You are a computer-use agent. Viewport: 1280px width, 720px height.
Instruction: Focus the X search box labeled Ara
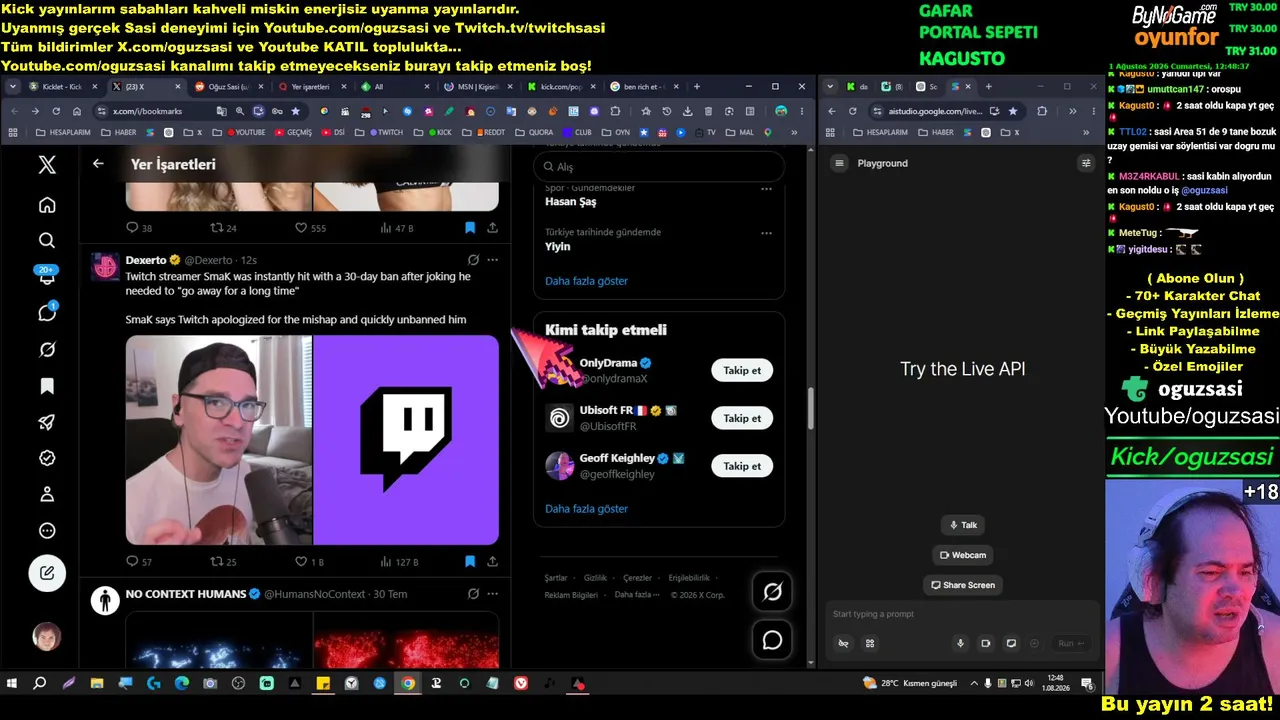(659, 167)
